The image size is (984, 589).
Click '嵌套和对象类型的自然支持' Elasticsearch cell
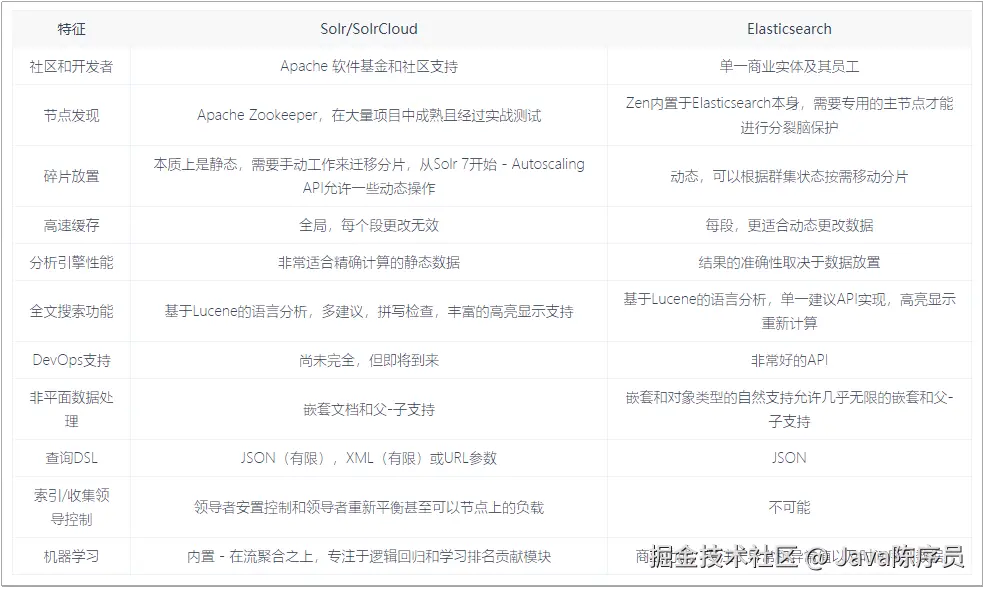click(x=789, y=409)
